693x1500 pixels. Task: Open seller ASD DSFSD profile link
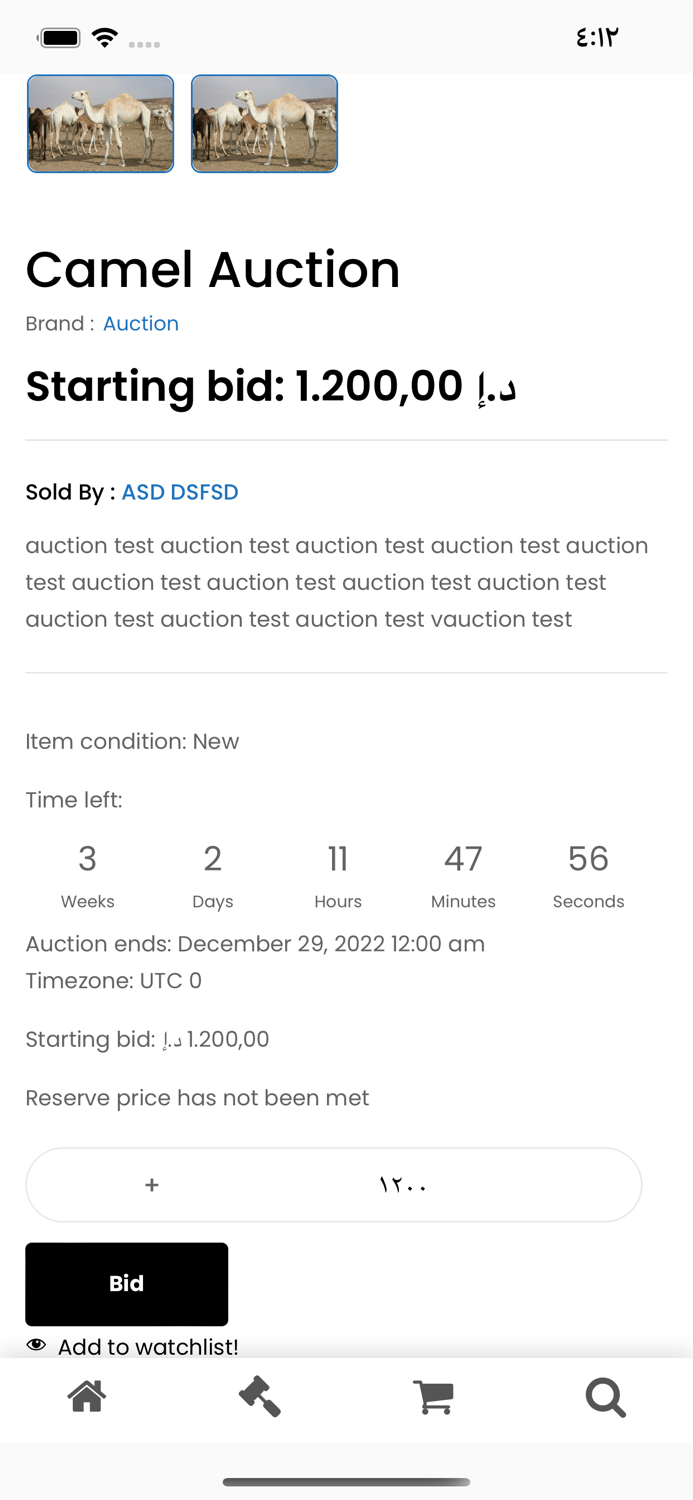click(x=180, y=492)
